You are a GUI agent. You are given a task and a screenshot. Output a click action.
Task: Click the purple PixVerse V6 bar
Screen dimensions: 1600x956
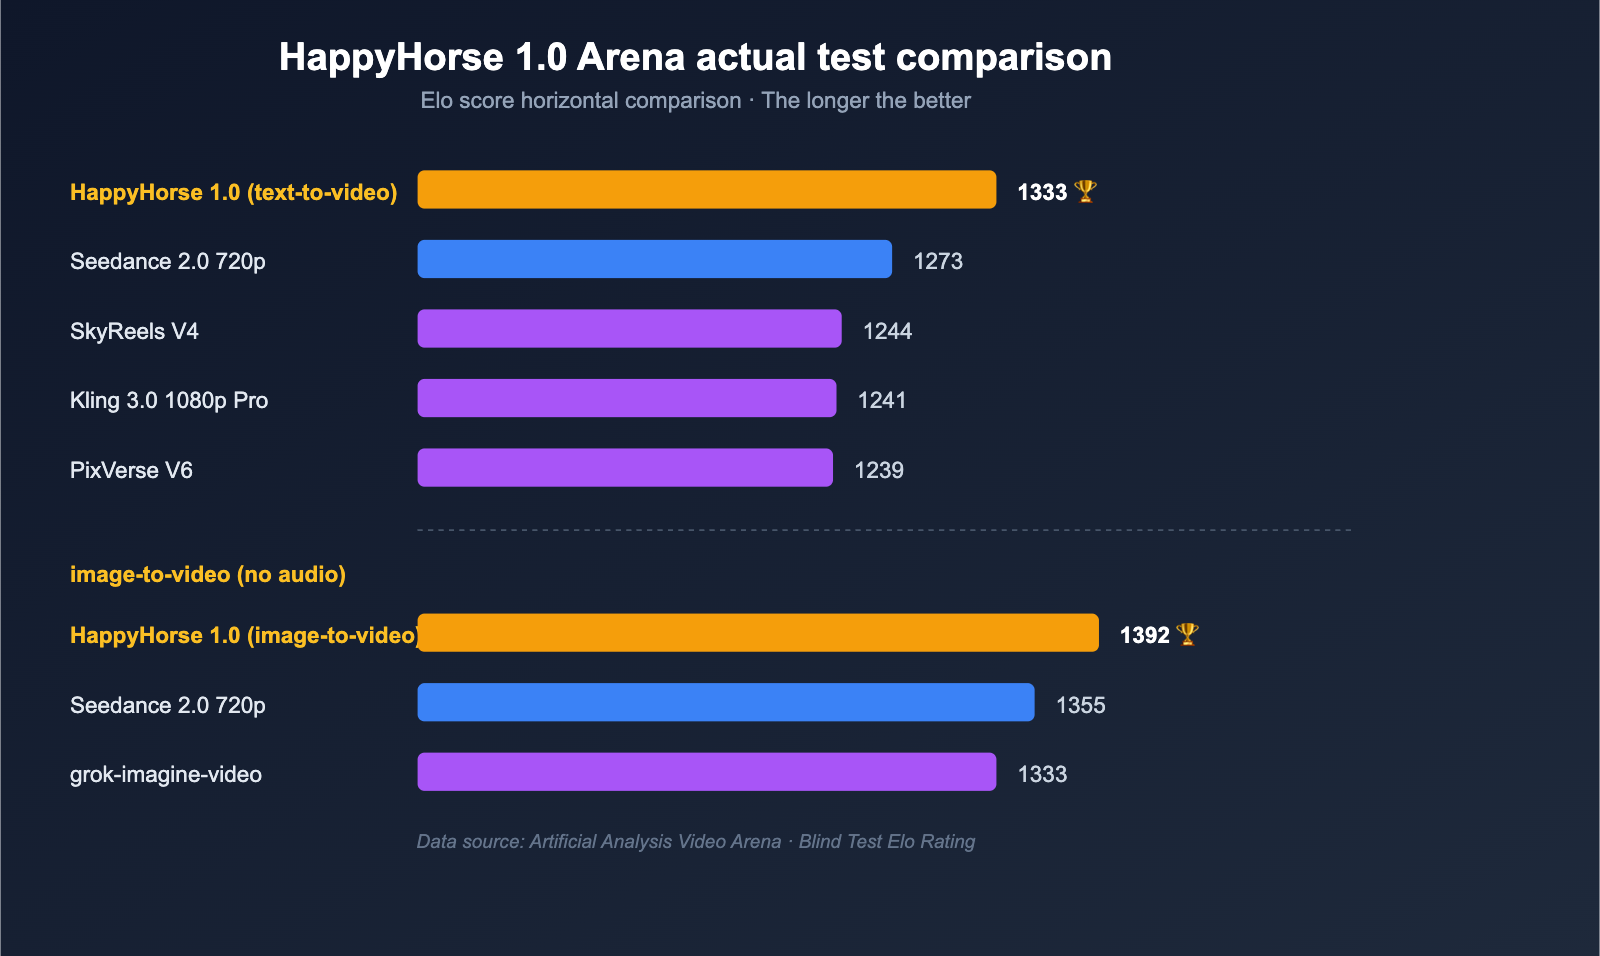tap(624, 468)
